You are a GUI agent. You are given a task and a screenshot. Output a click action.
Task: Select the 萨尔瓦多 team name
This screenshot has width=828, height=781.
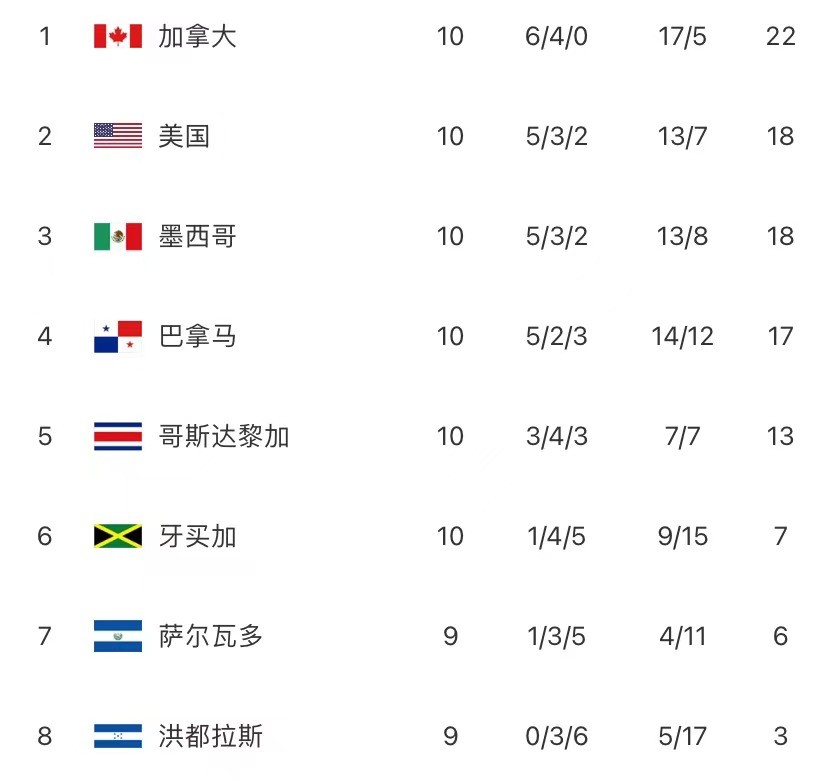click(210, 636)
